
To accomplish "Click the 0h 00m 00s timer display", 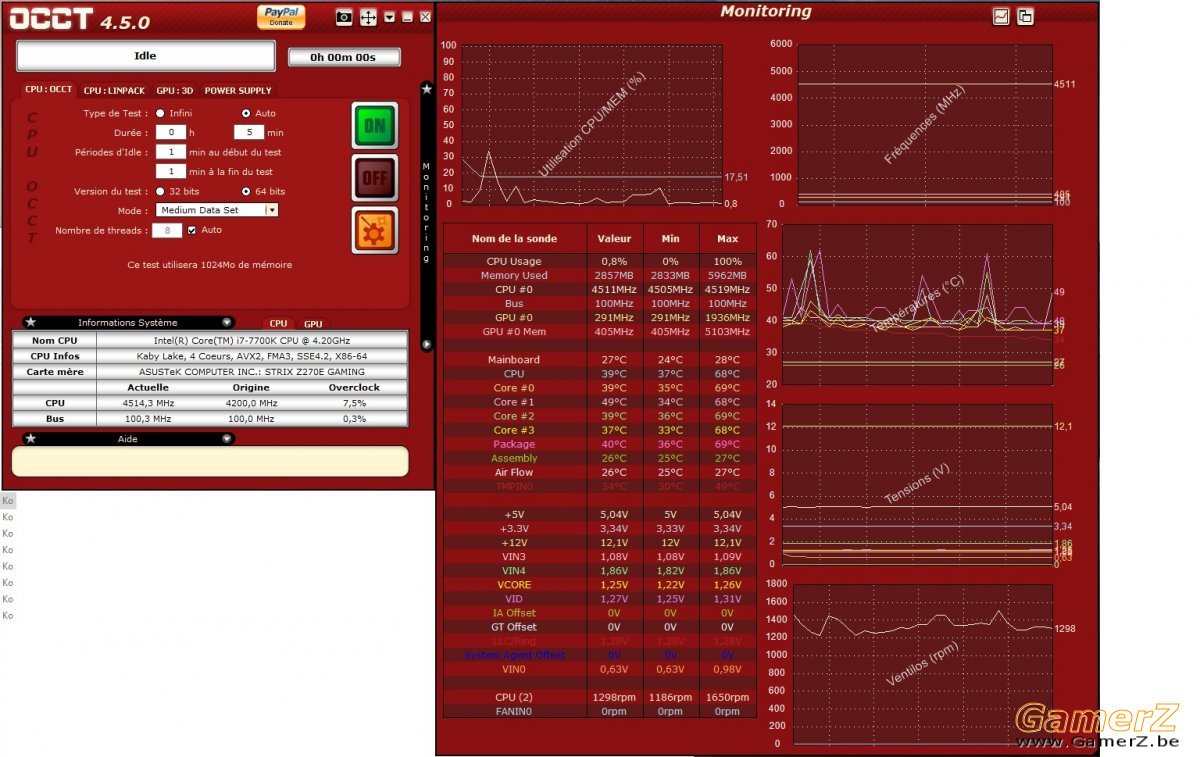I will coord(344,57).
